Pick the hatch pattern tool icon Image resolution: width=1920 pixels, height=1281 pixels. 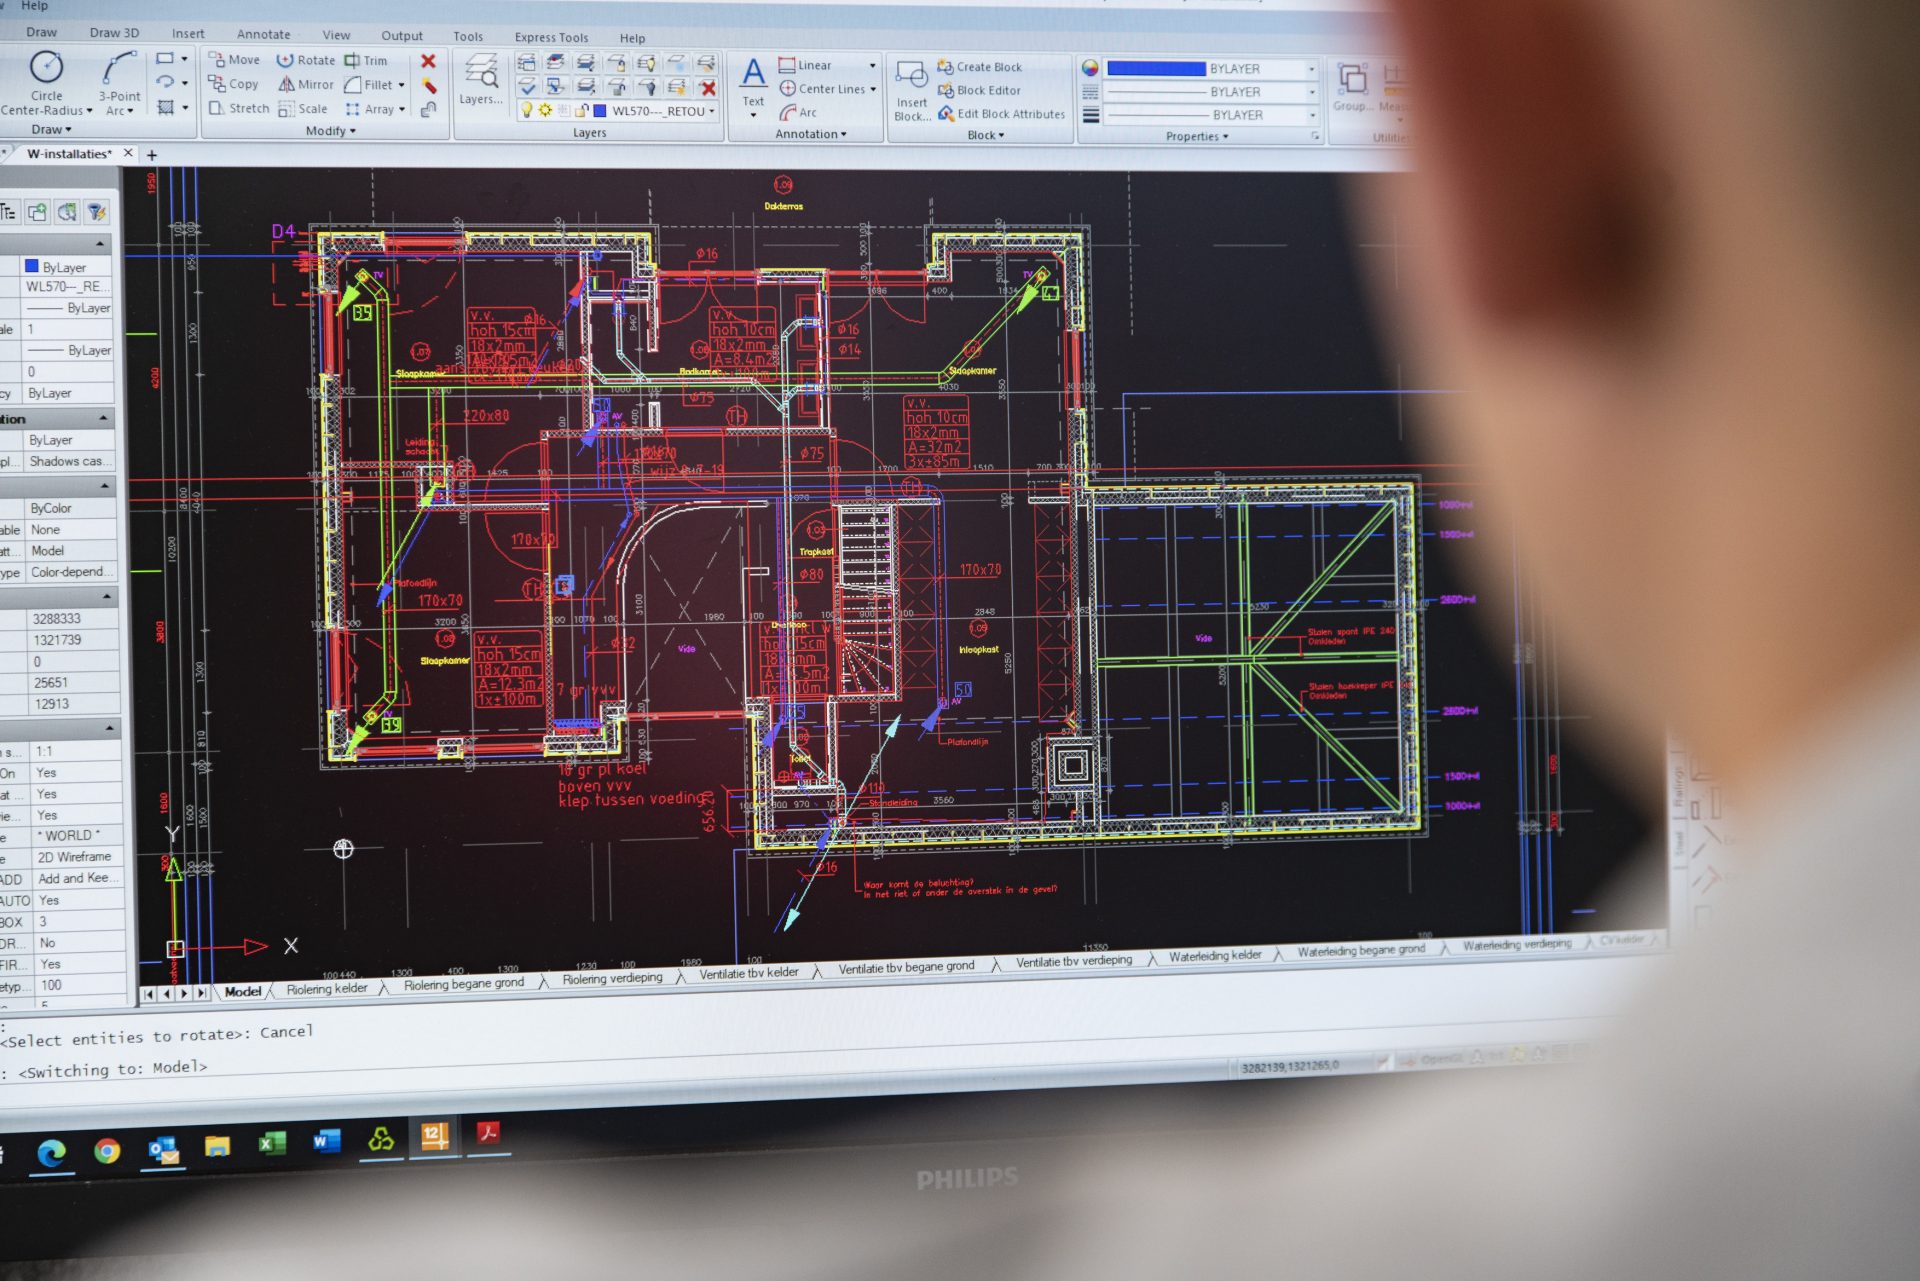(x=166, y=107)
